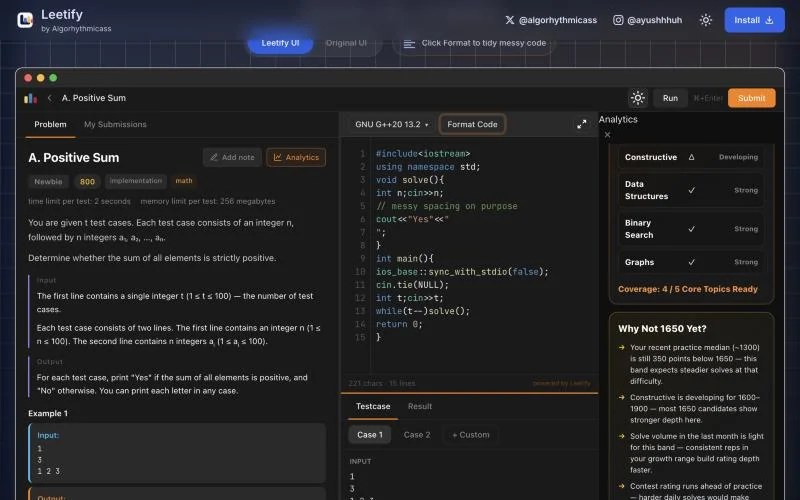The image size is (800, 500).
Task: Click the 'powered by Leetify' text
Action: pos(561,383)
